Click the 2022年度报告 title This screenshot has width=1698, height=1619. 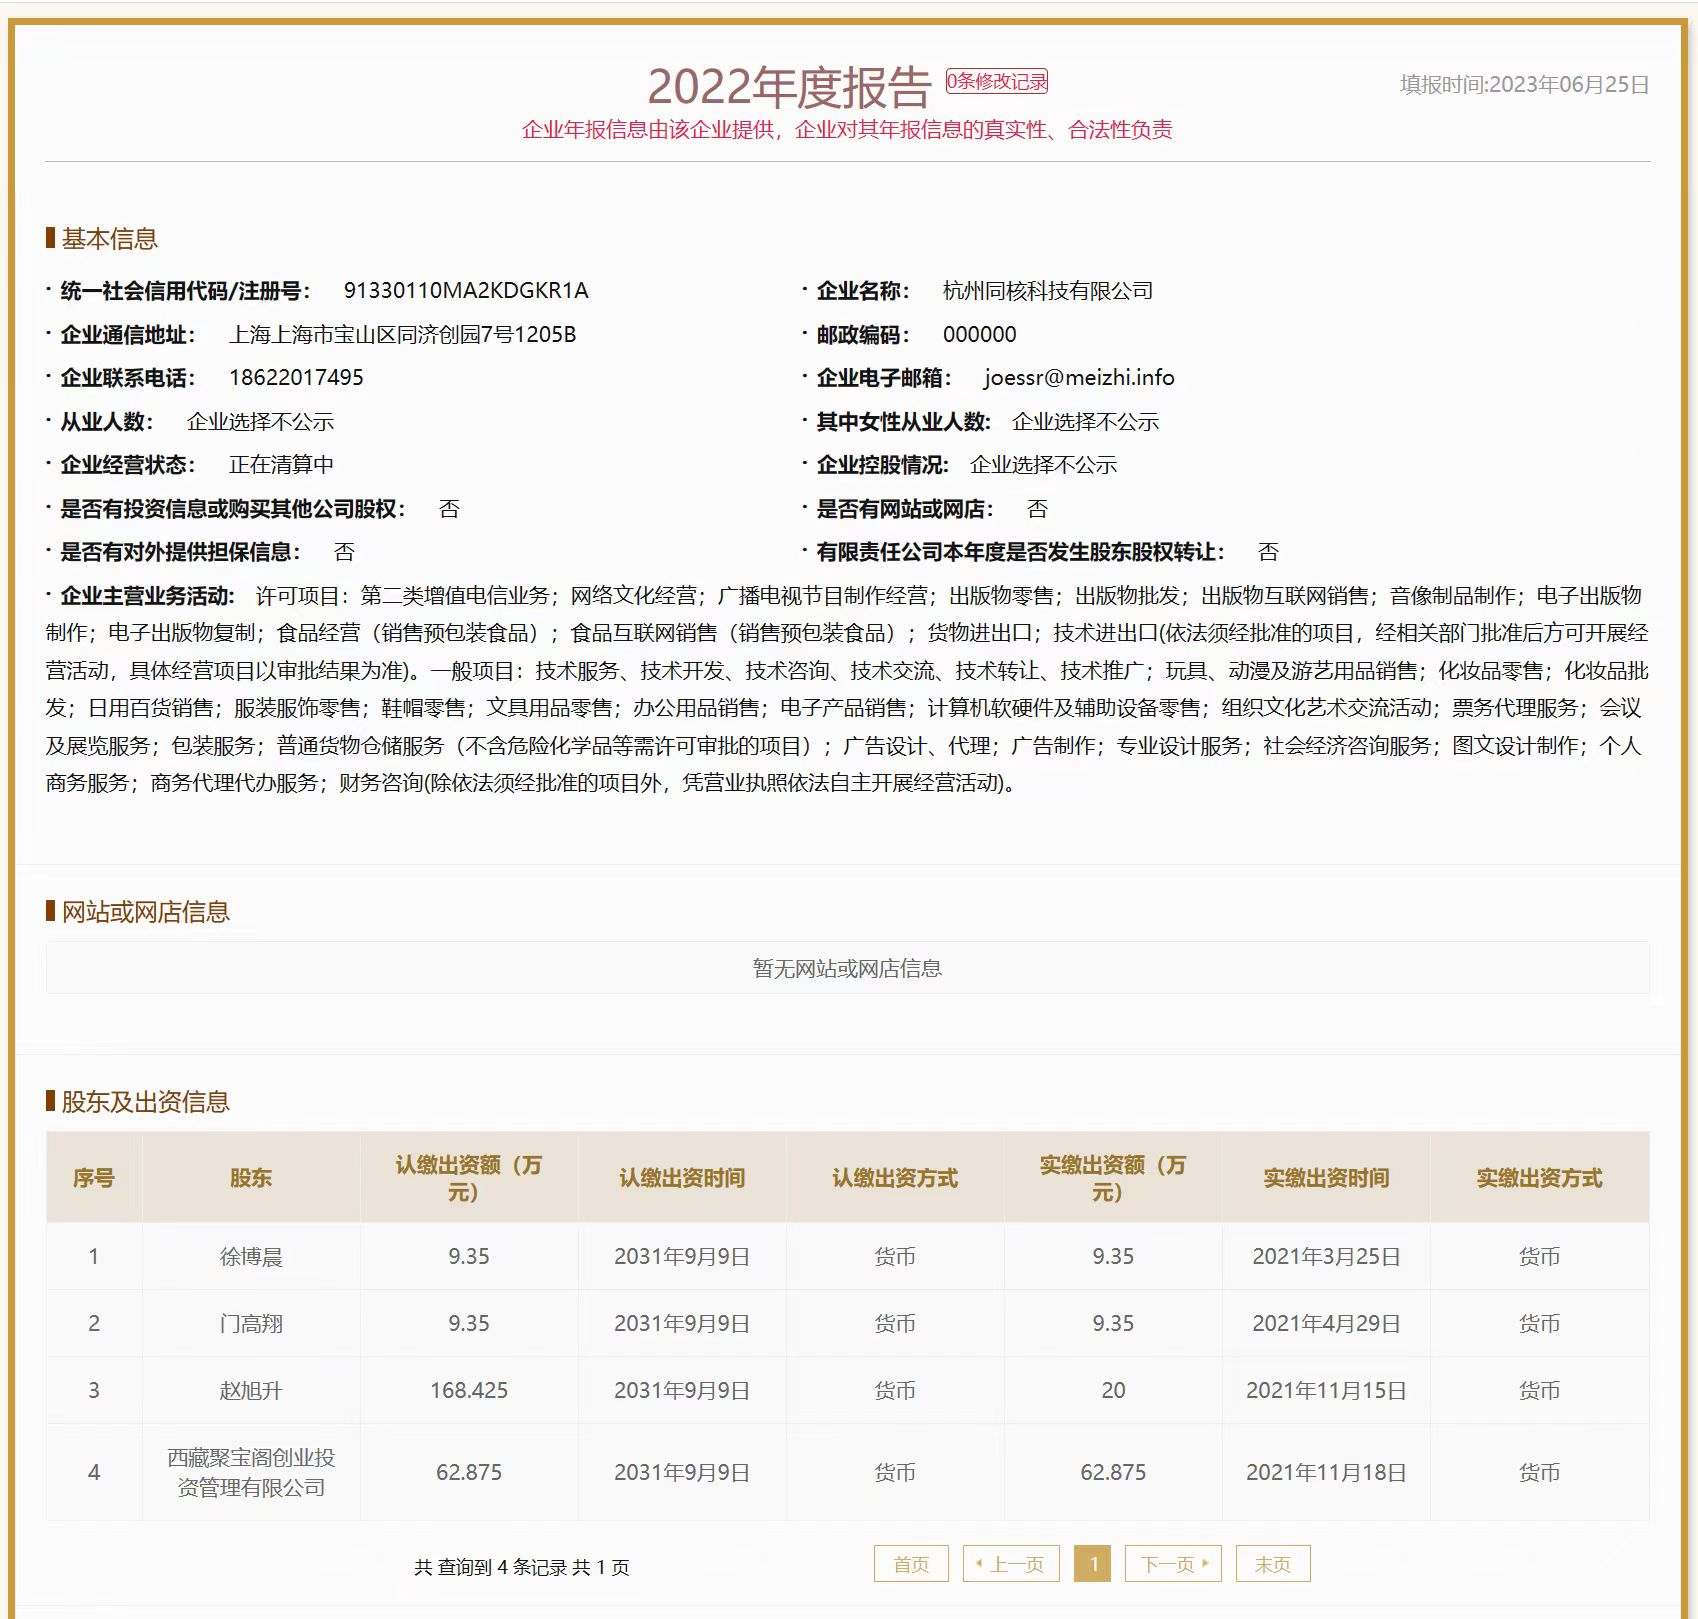coord(788,88)
